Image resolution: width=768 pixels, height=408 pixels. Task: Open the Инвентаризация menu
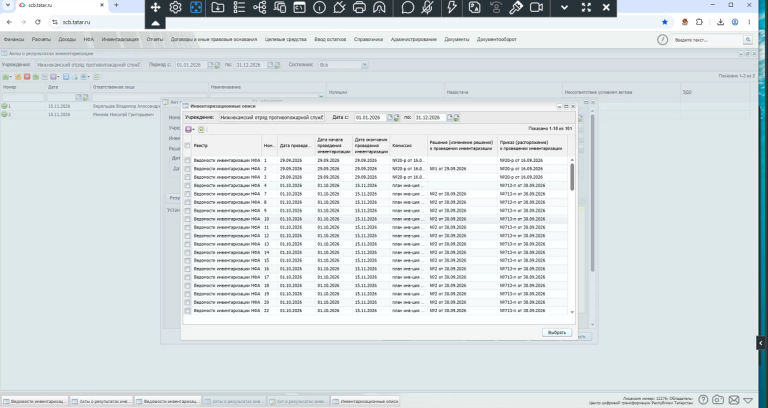tap(120, 39)
